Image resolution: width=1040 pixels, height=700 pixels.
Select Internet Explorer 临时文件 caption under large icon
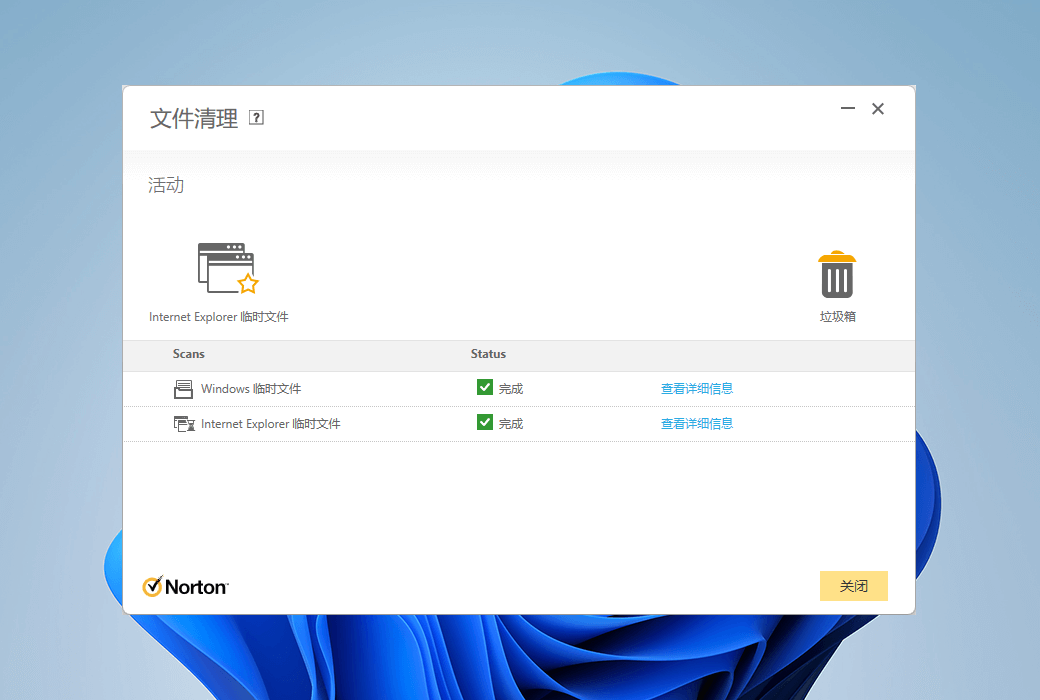coord(219,316)
